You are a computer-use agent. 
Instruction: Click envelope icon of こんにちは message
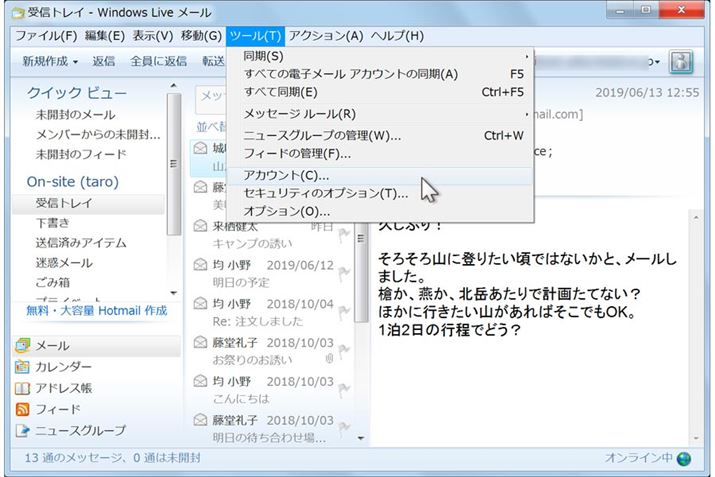pyautogui.click(x=200, y=381)
